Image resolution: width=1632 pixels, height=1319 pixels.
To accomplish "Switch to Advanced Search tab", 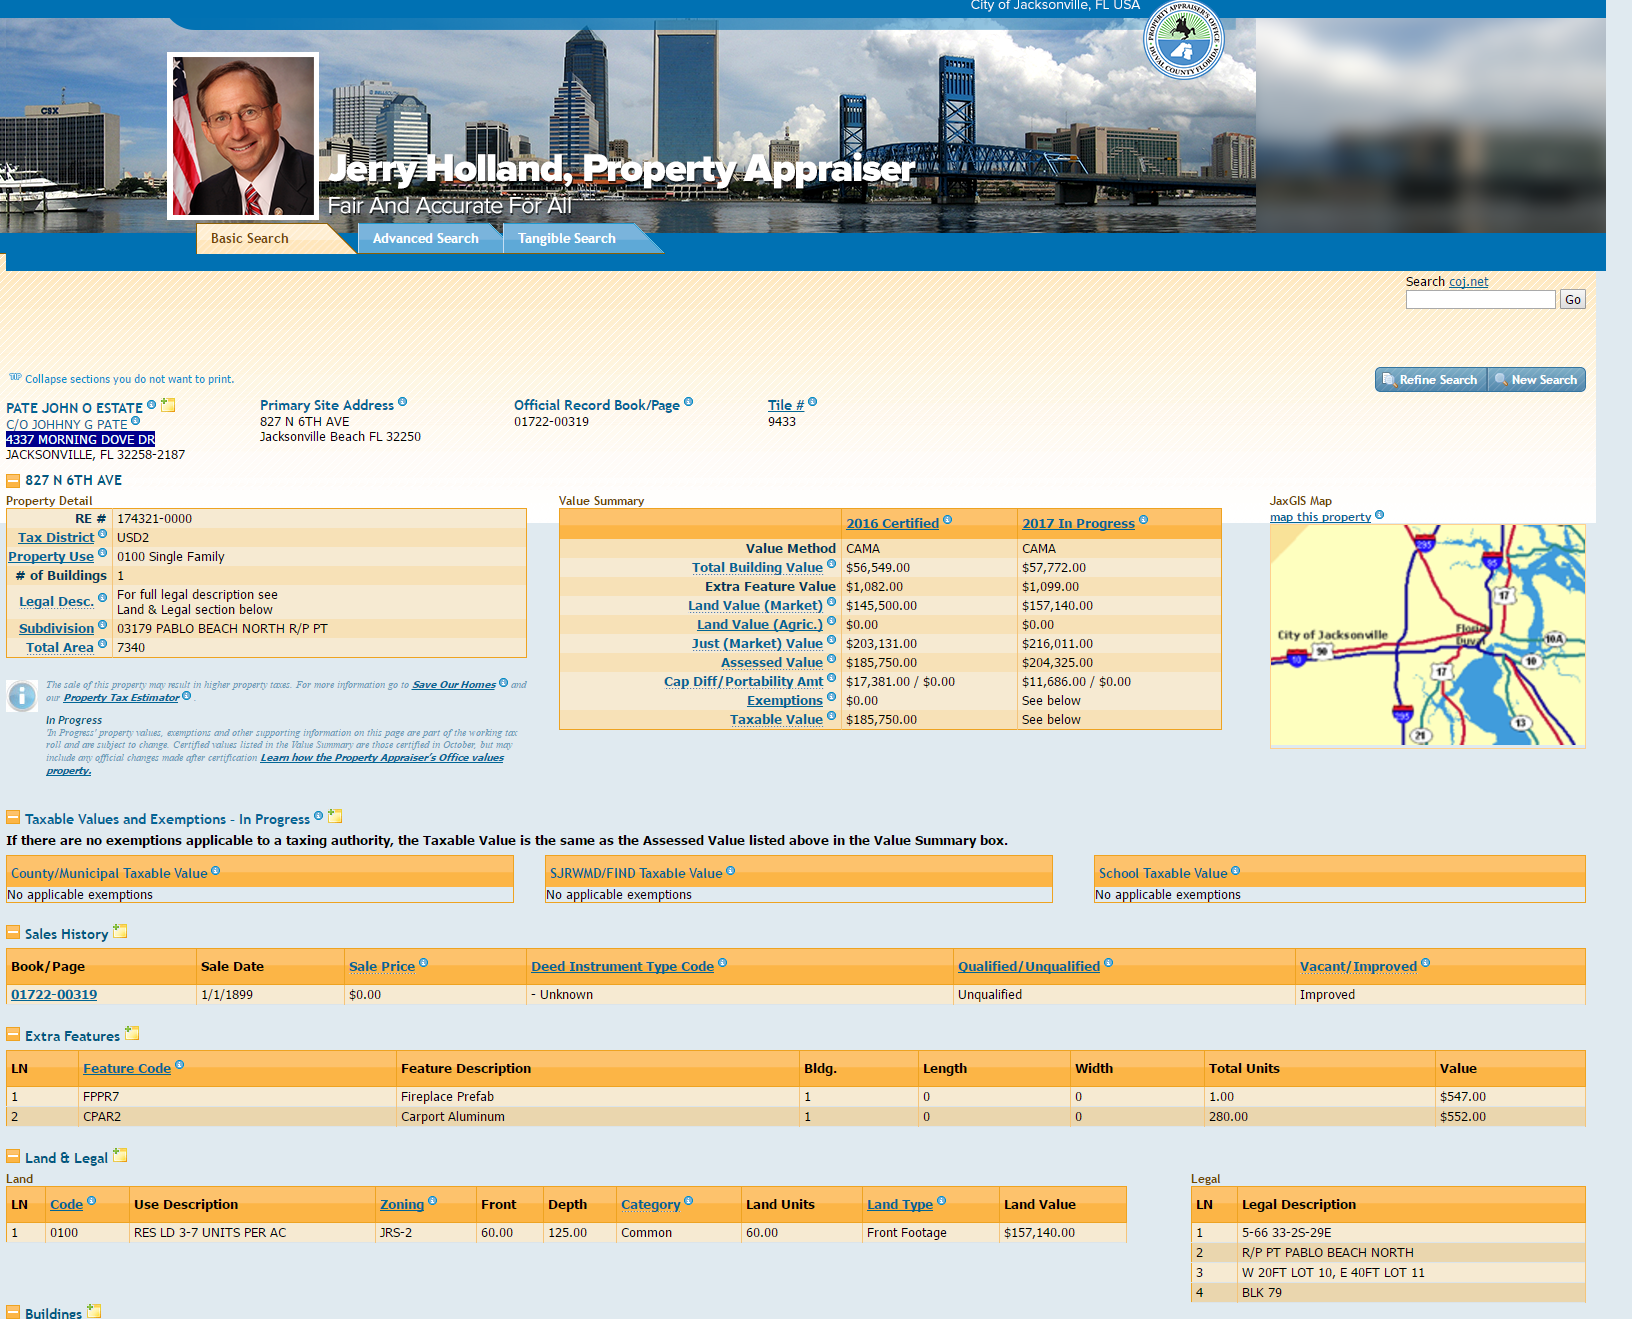I will click(x=426, y=238).
